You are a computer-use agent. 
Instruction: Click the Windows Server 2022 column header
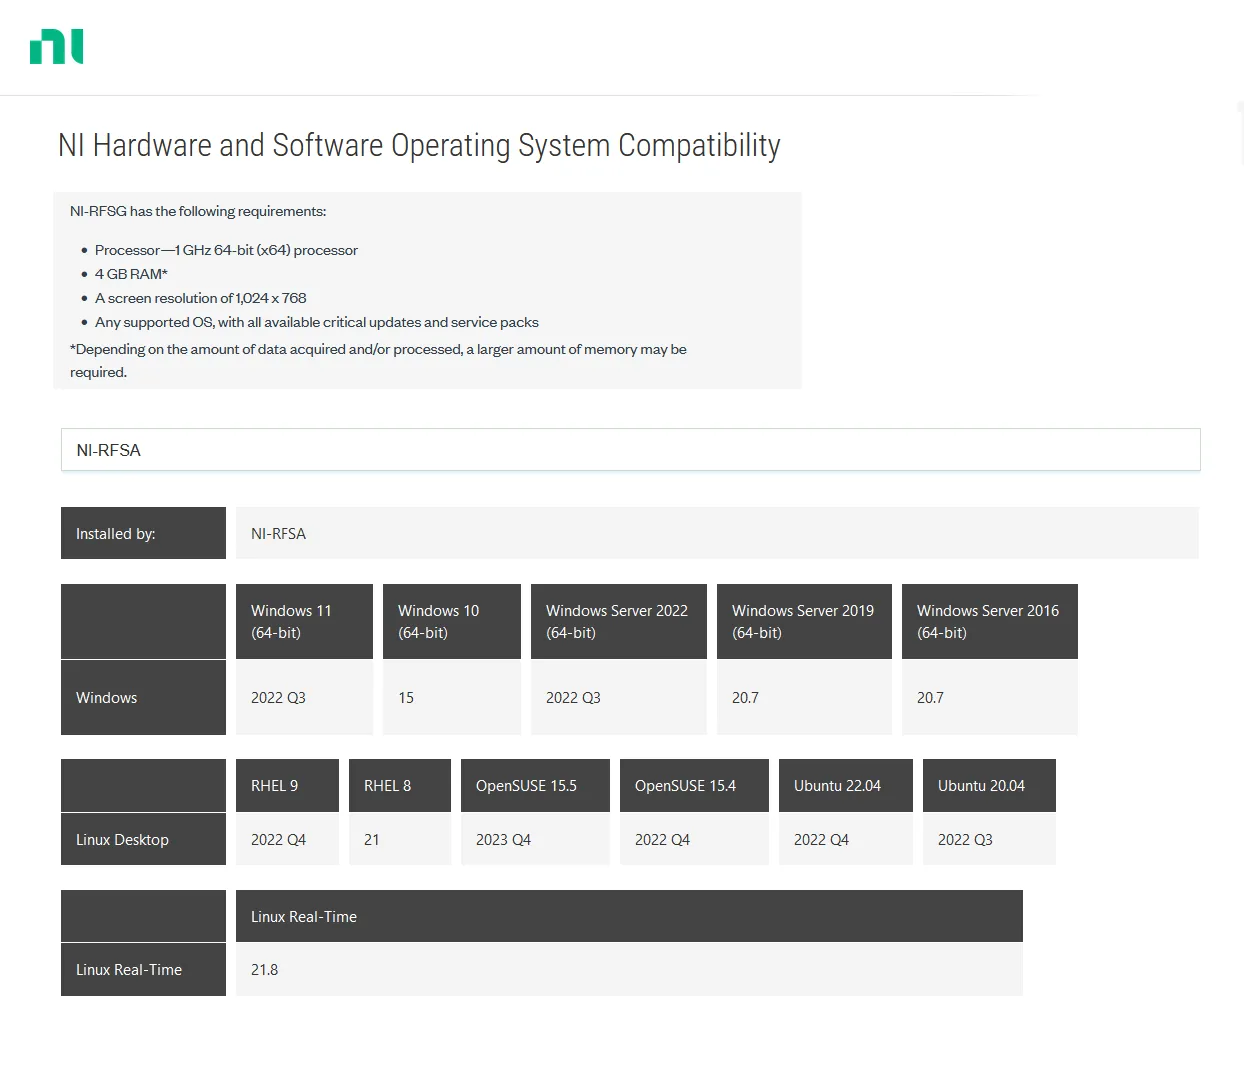click(x=619, y=621)
